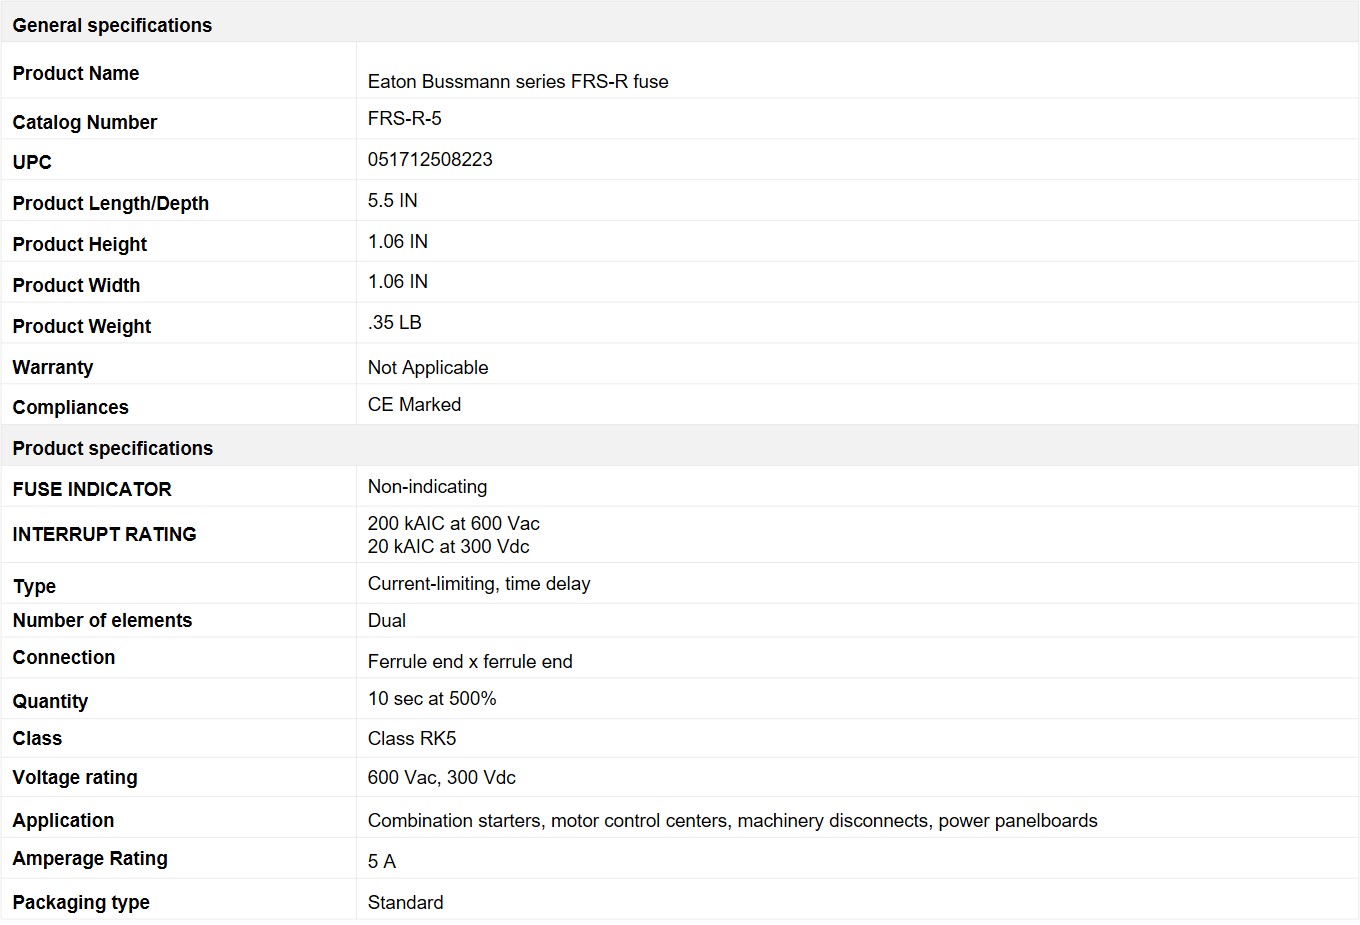Click the '1.06 IN' value for Product Width
The width and height of the screenshot is (1360, 925).
(397, 281)
